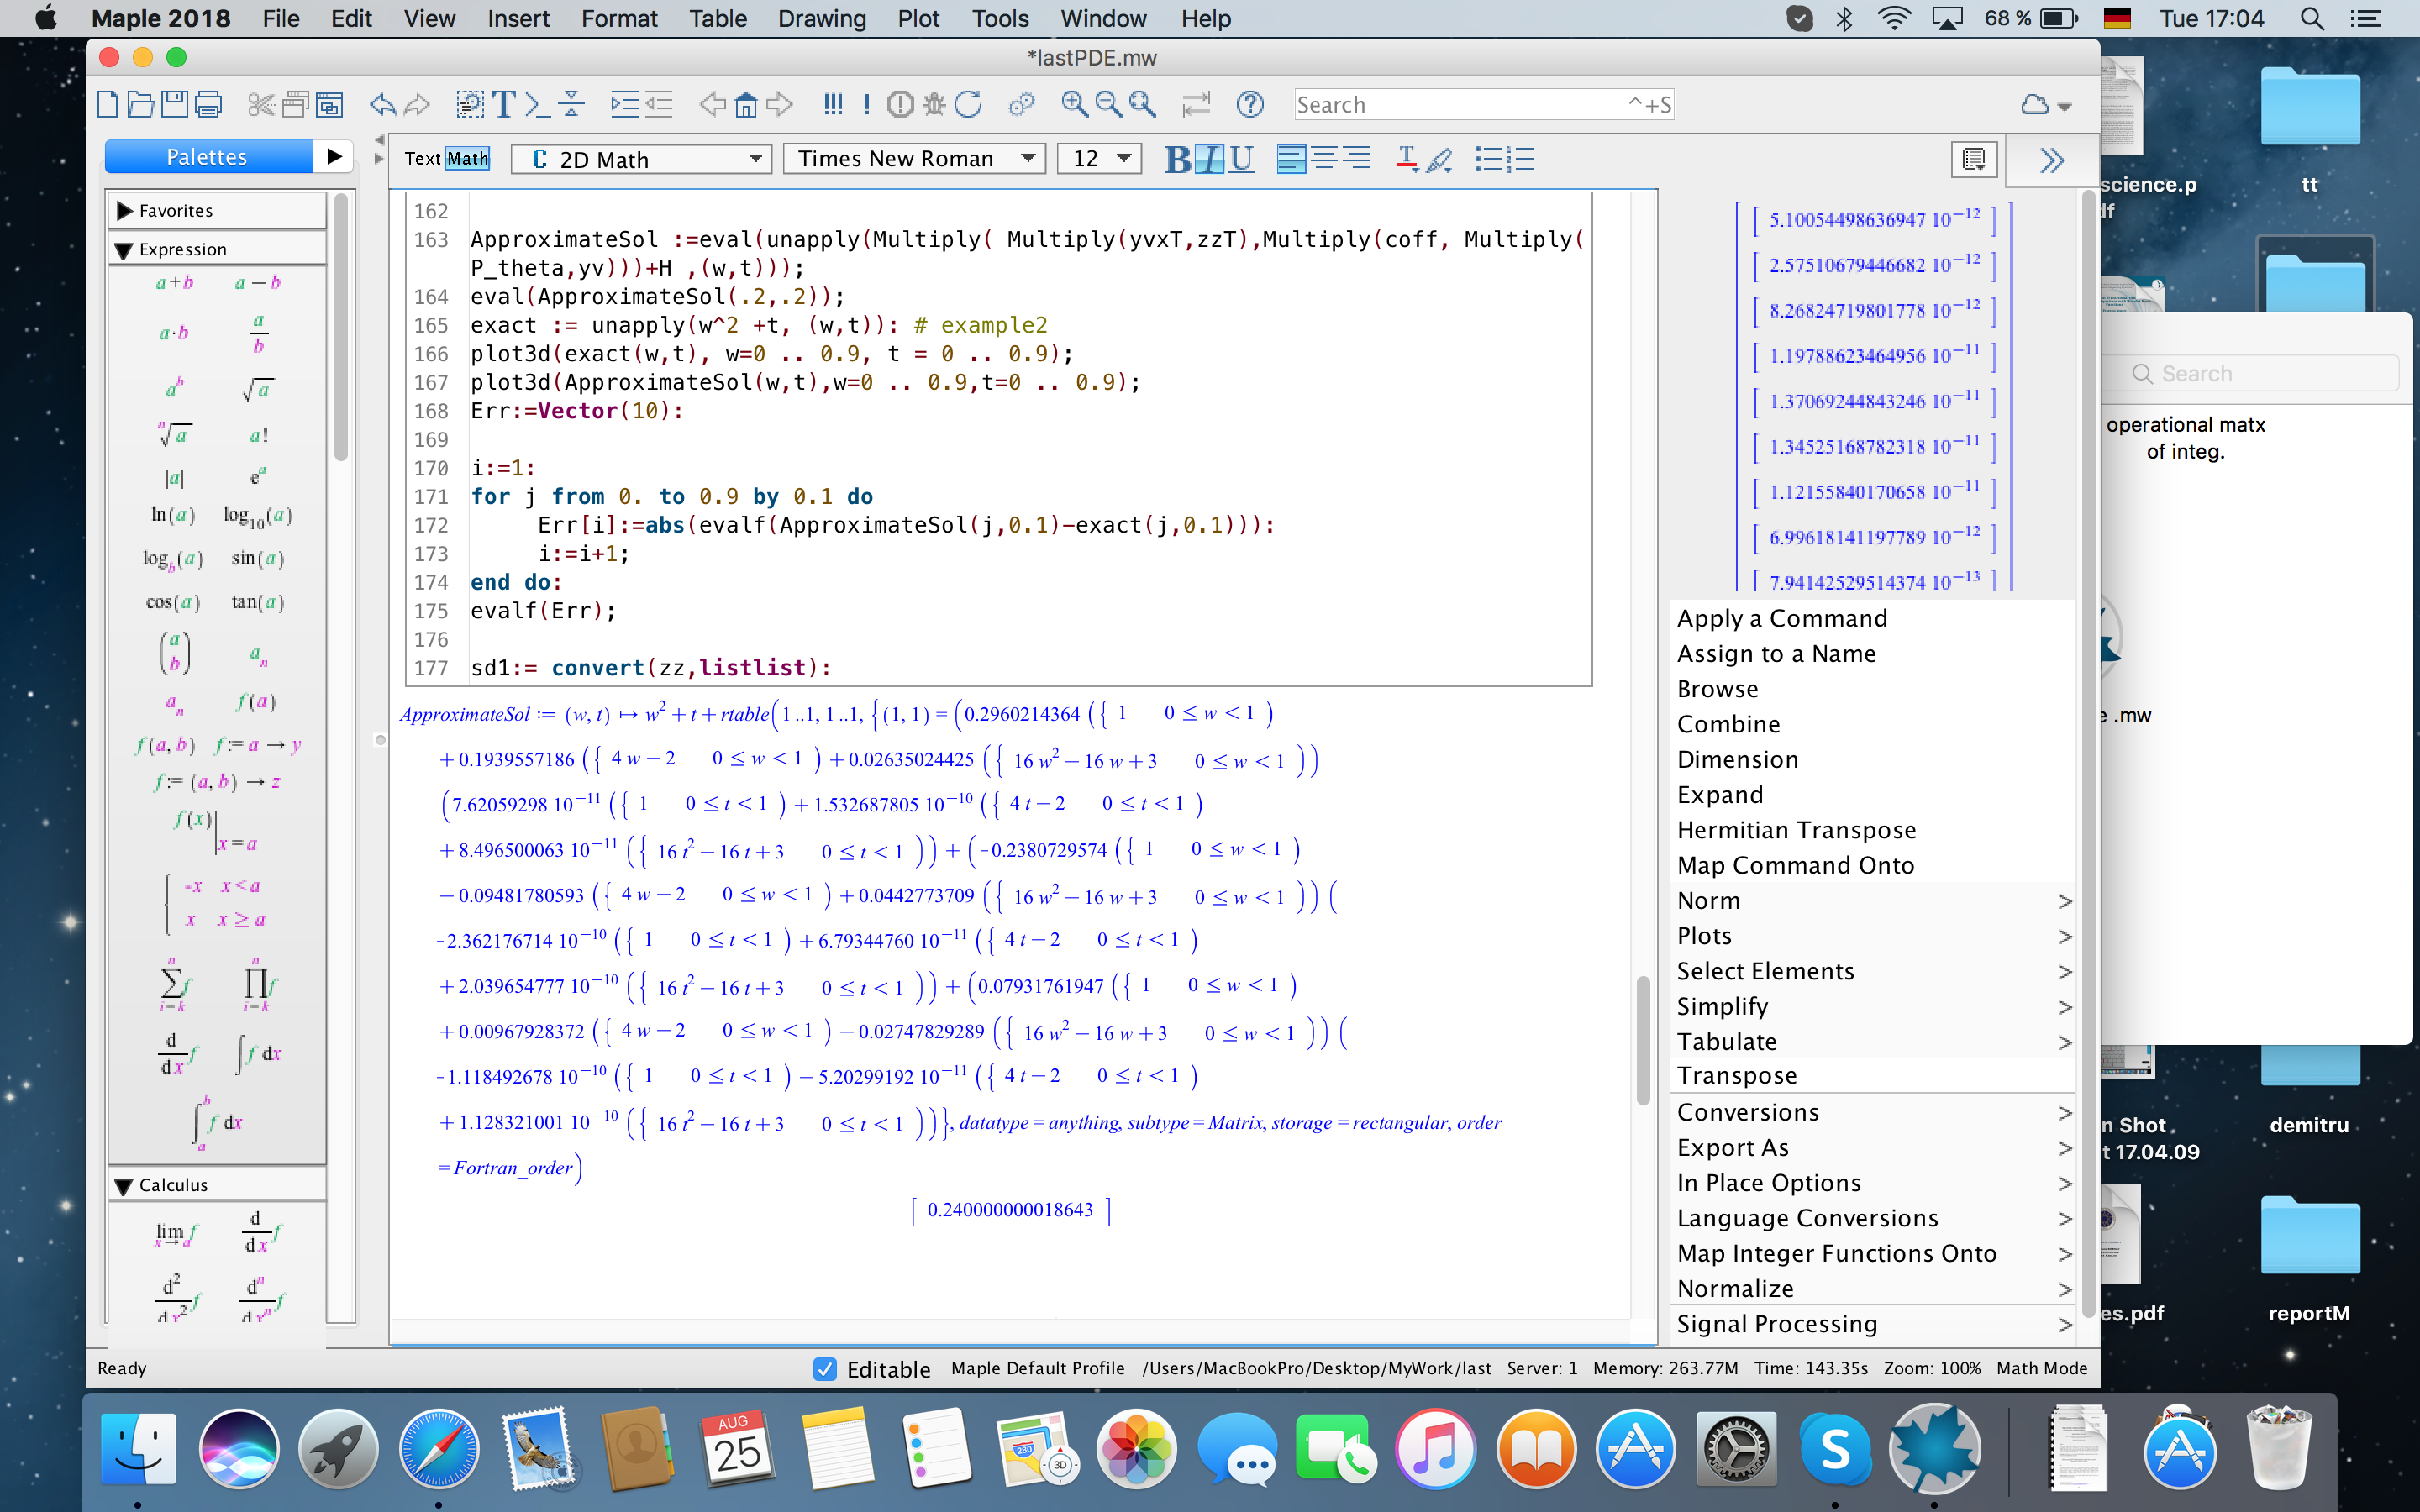This screenshot has width=2420, height=1512.
Task: Create a new document with toolbar icon
Action: [x=108, y=104]
